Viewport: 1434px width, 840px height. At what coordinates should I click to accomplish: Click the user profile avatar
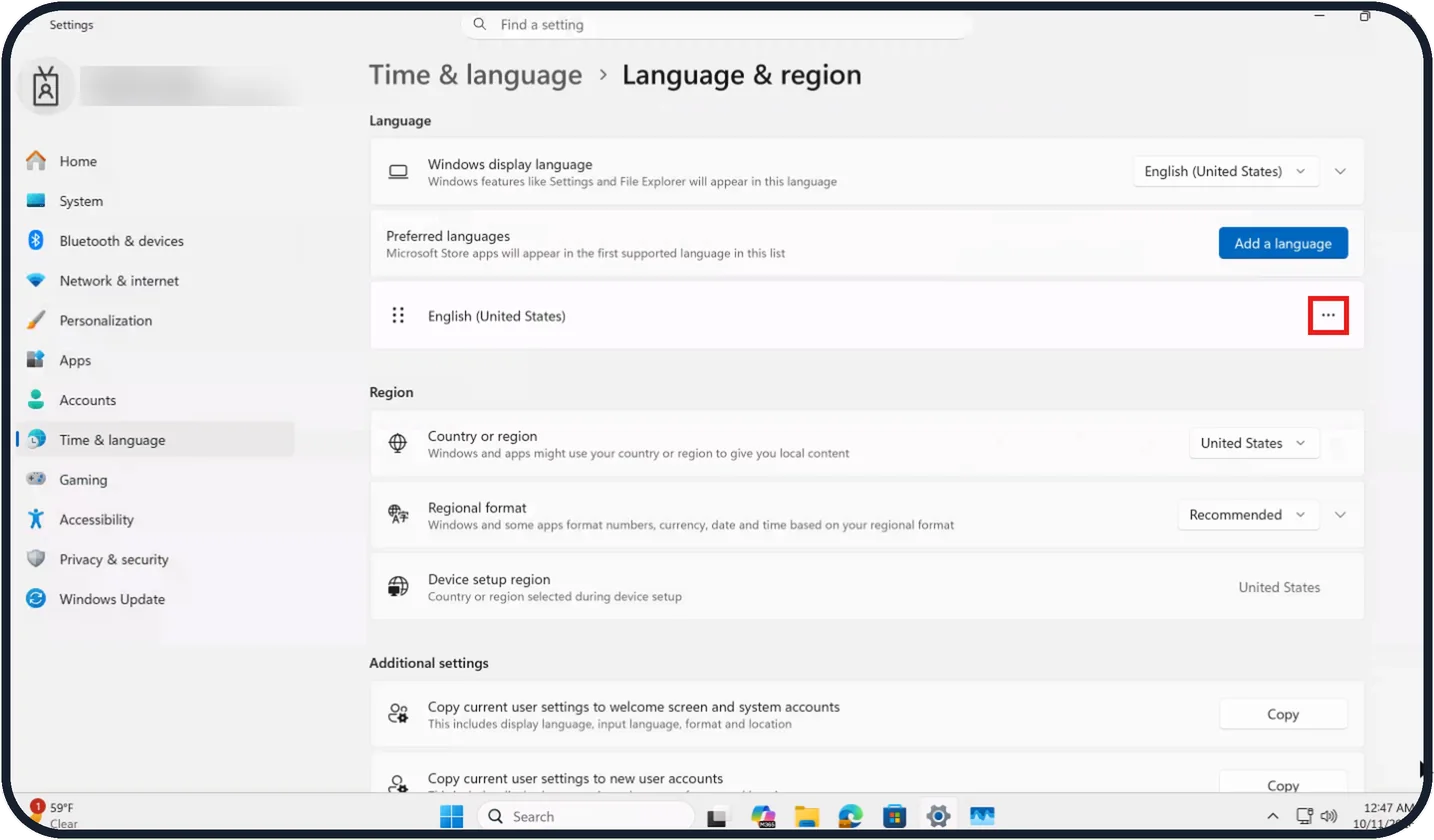[x=46, y=87]
